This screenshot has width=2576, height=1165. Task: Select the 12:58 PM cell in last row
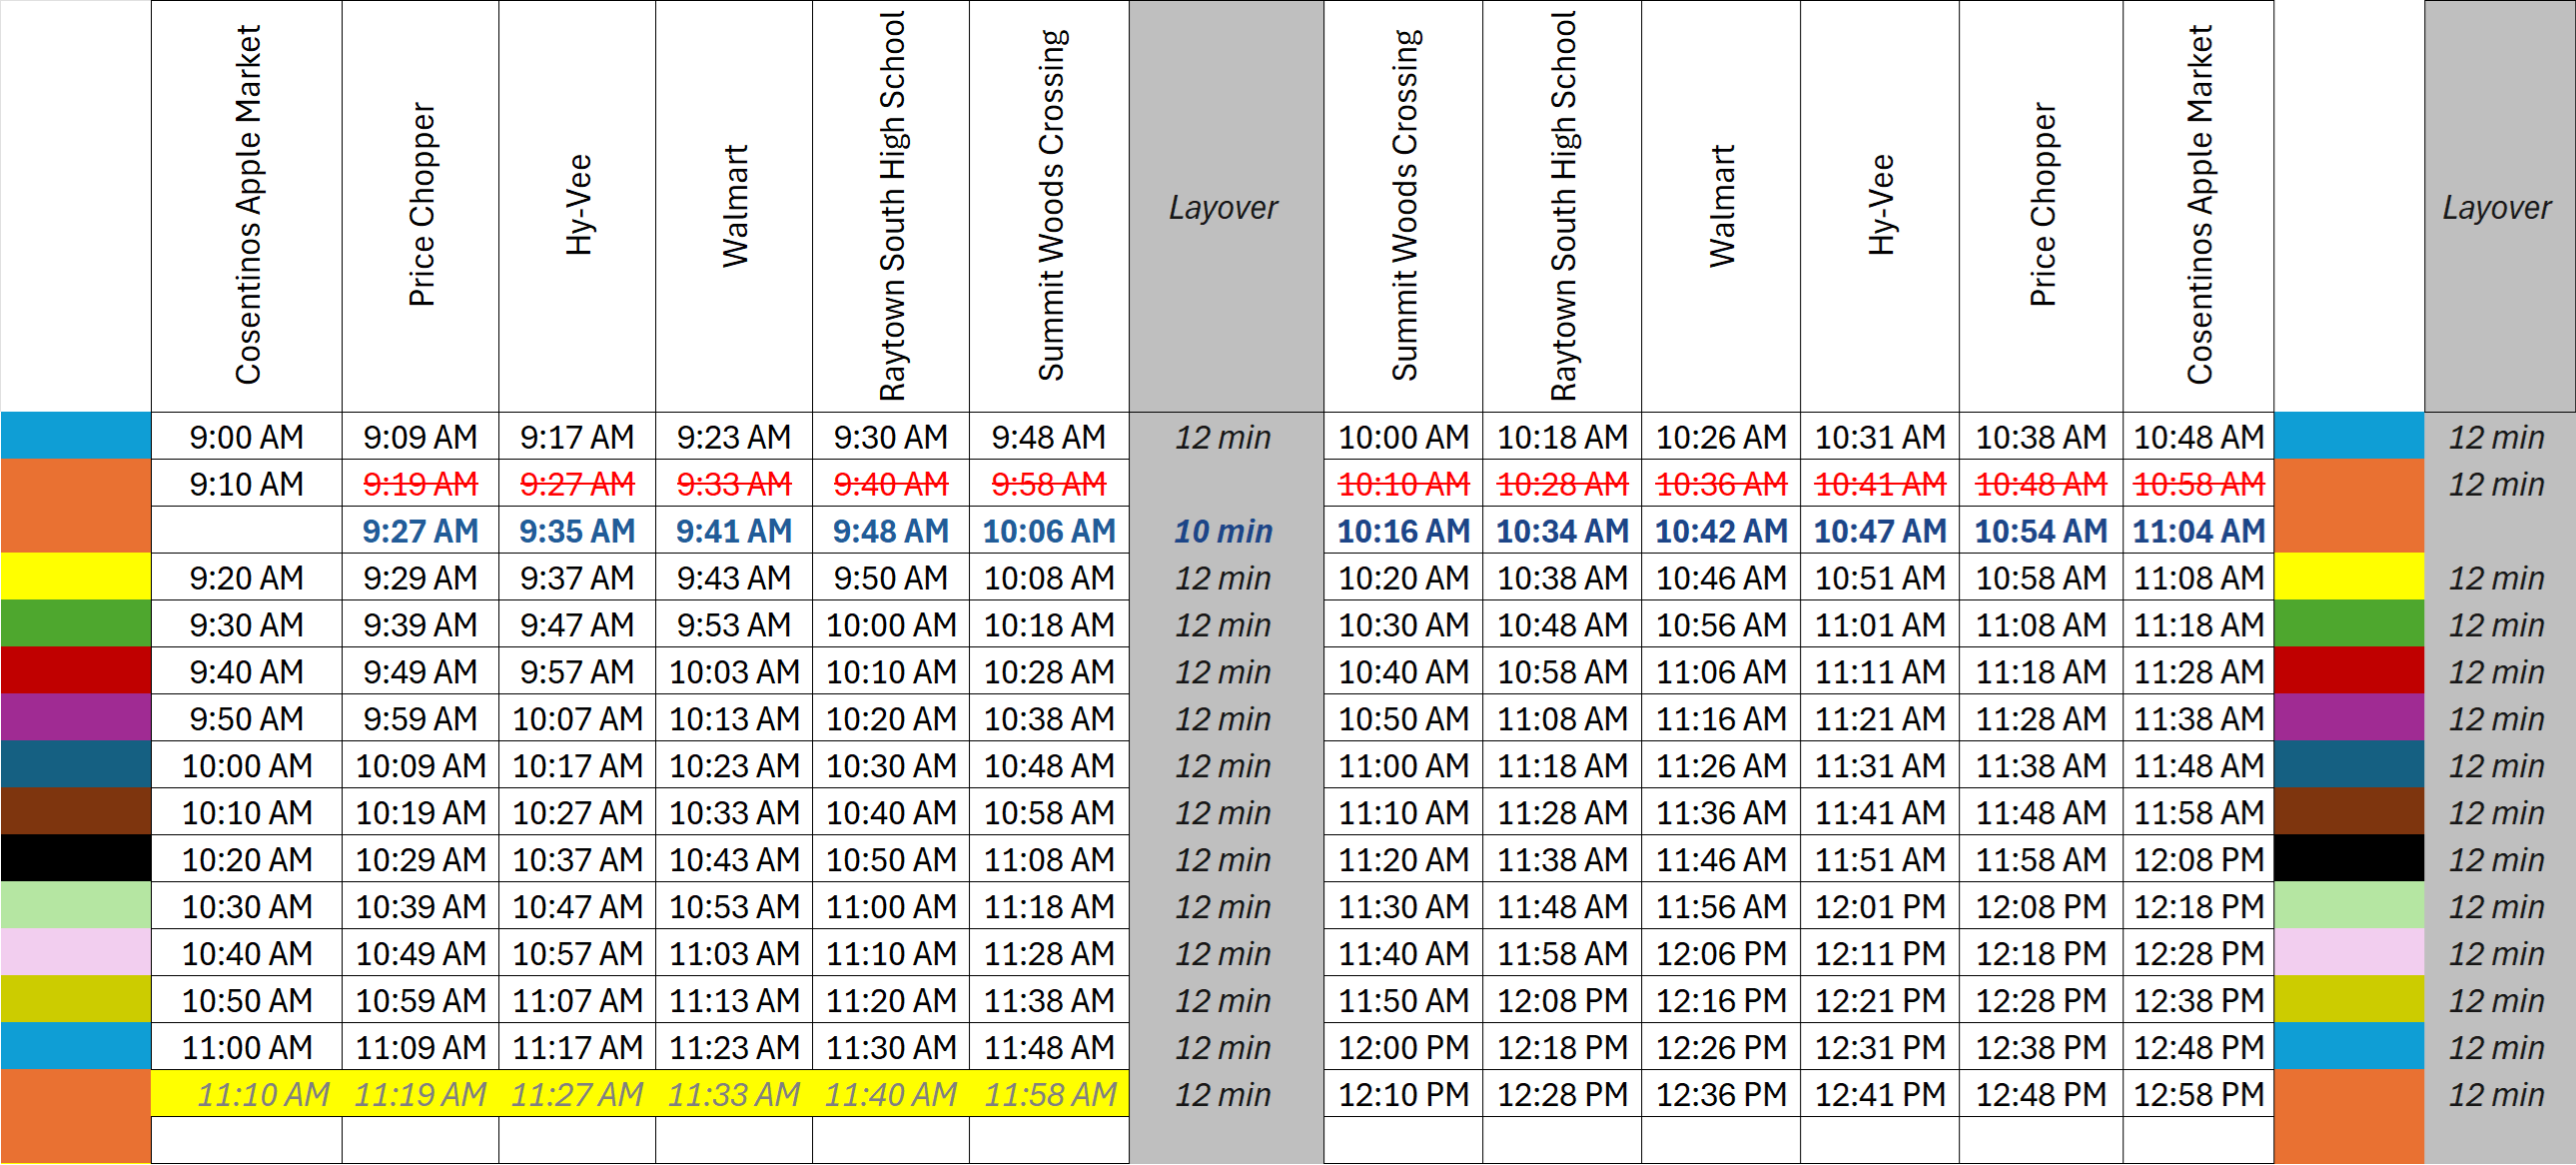pyautogui.click(x=2198, y=1094)
